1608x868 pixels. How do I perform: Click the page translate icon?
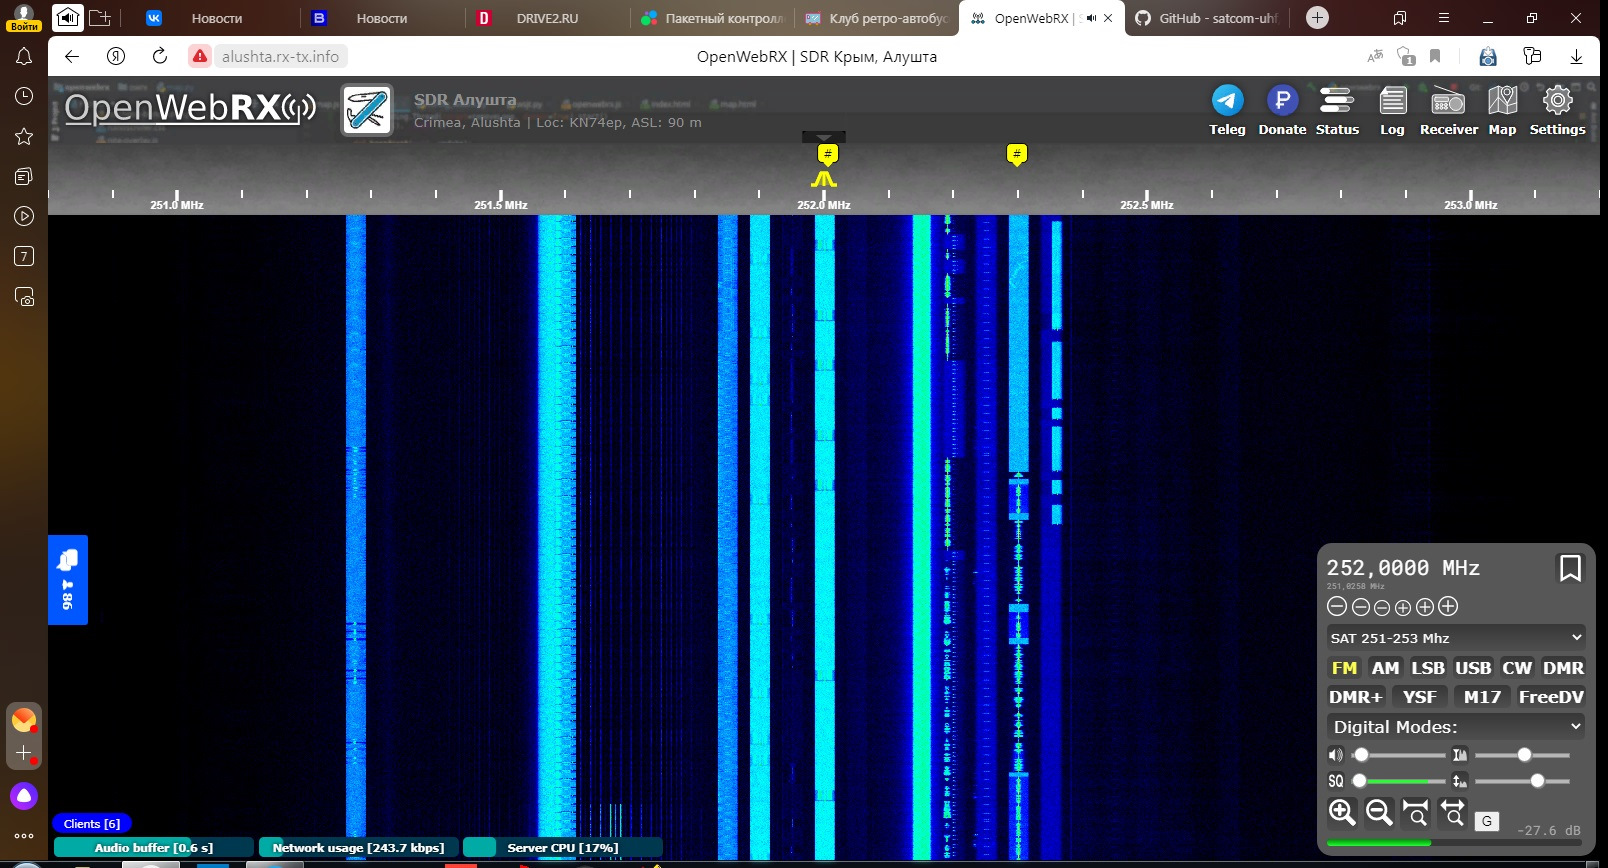1375,56
